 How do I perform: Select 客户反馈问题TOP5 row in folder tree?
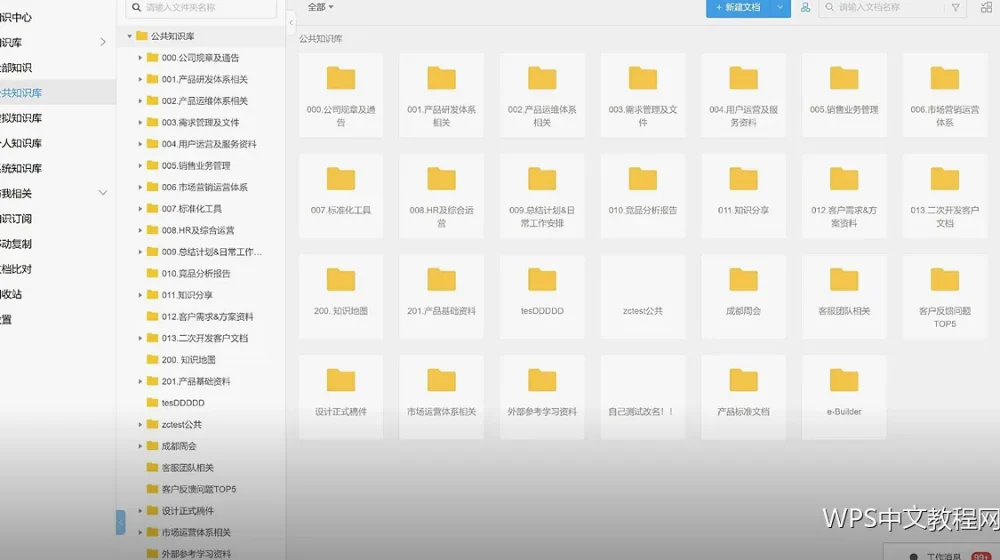[201, 489]
